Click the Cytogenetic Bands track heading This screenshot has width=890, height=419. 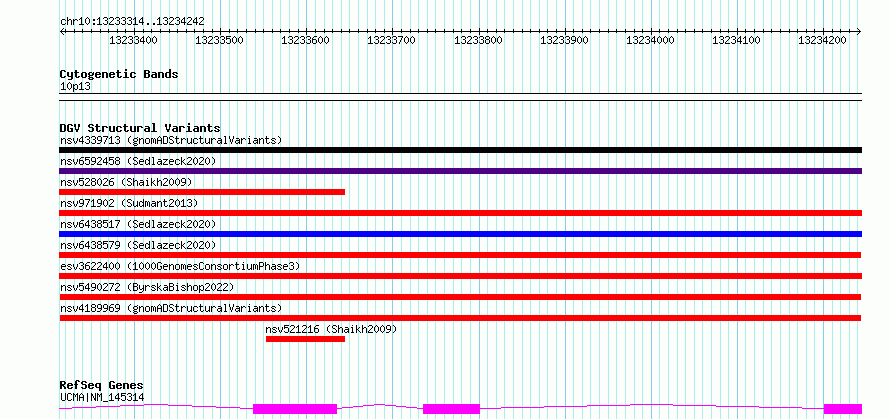click(119, 74)
